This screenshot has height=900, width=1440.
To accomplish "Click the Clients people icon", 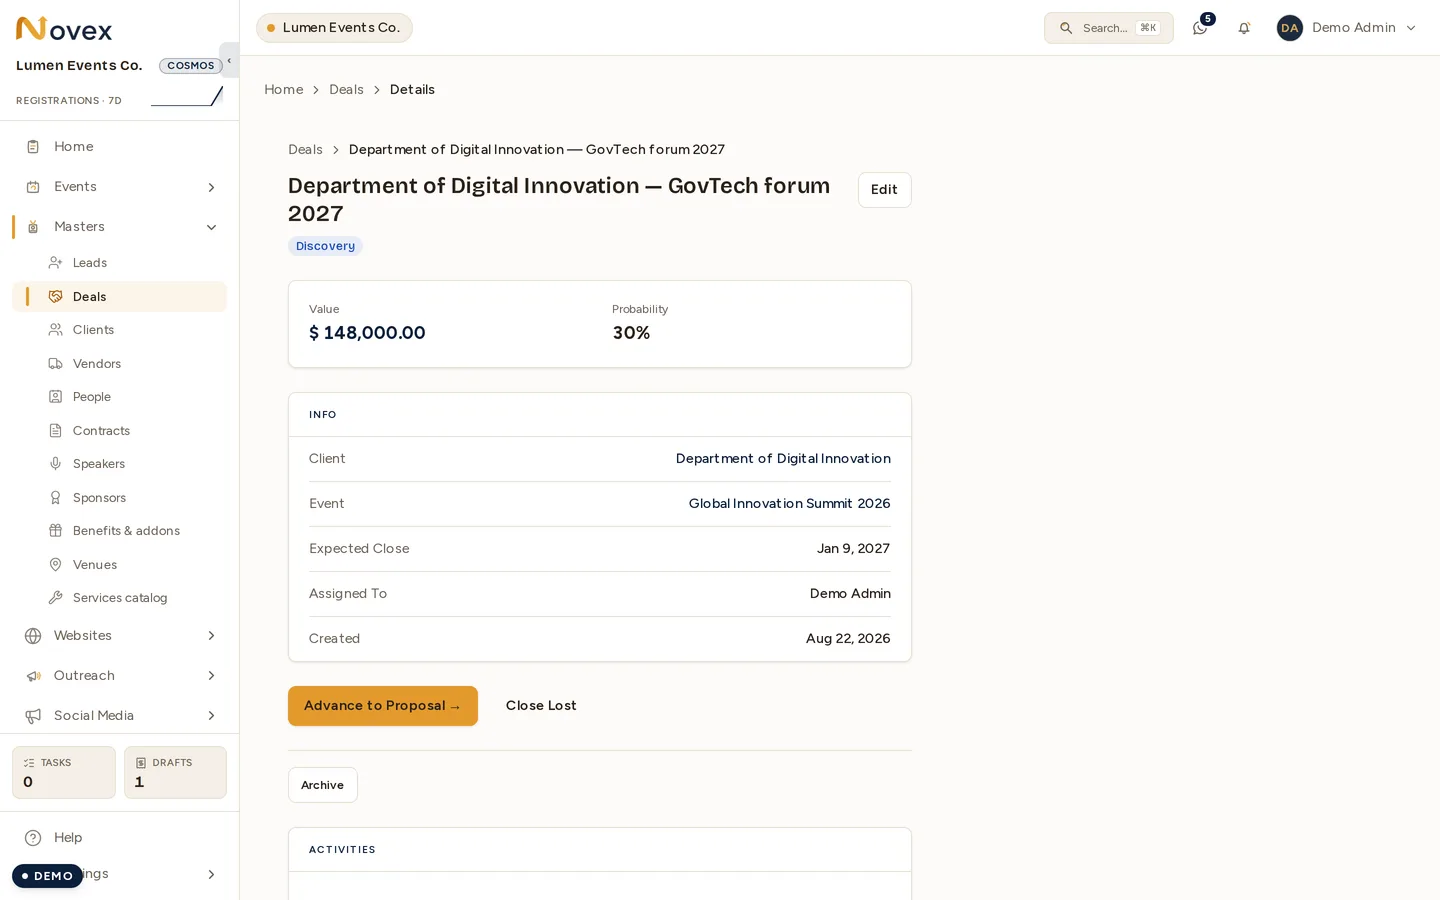I will point(56,330).
